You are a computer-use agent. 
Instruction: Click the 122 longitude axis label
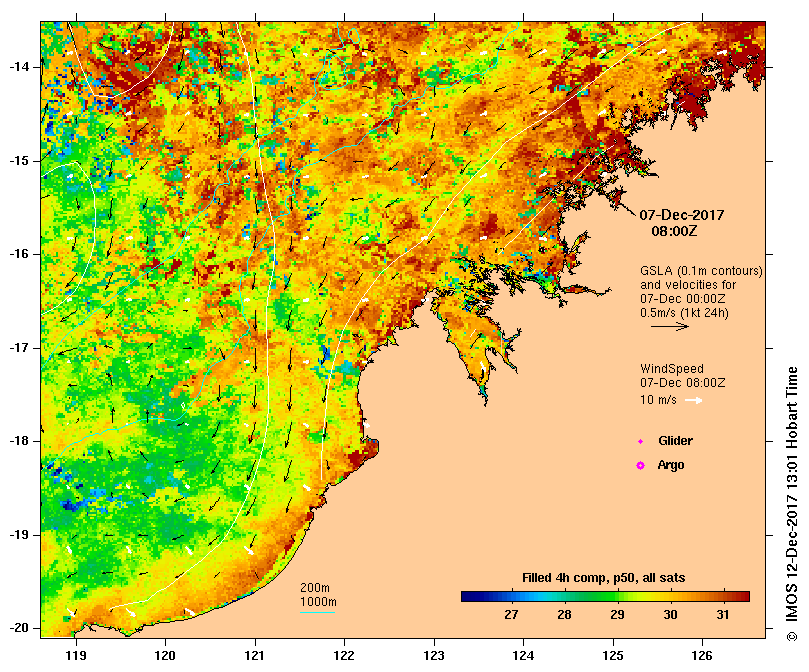[344, 656]
